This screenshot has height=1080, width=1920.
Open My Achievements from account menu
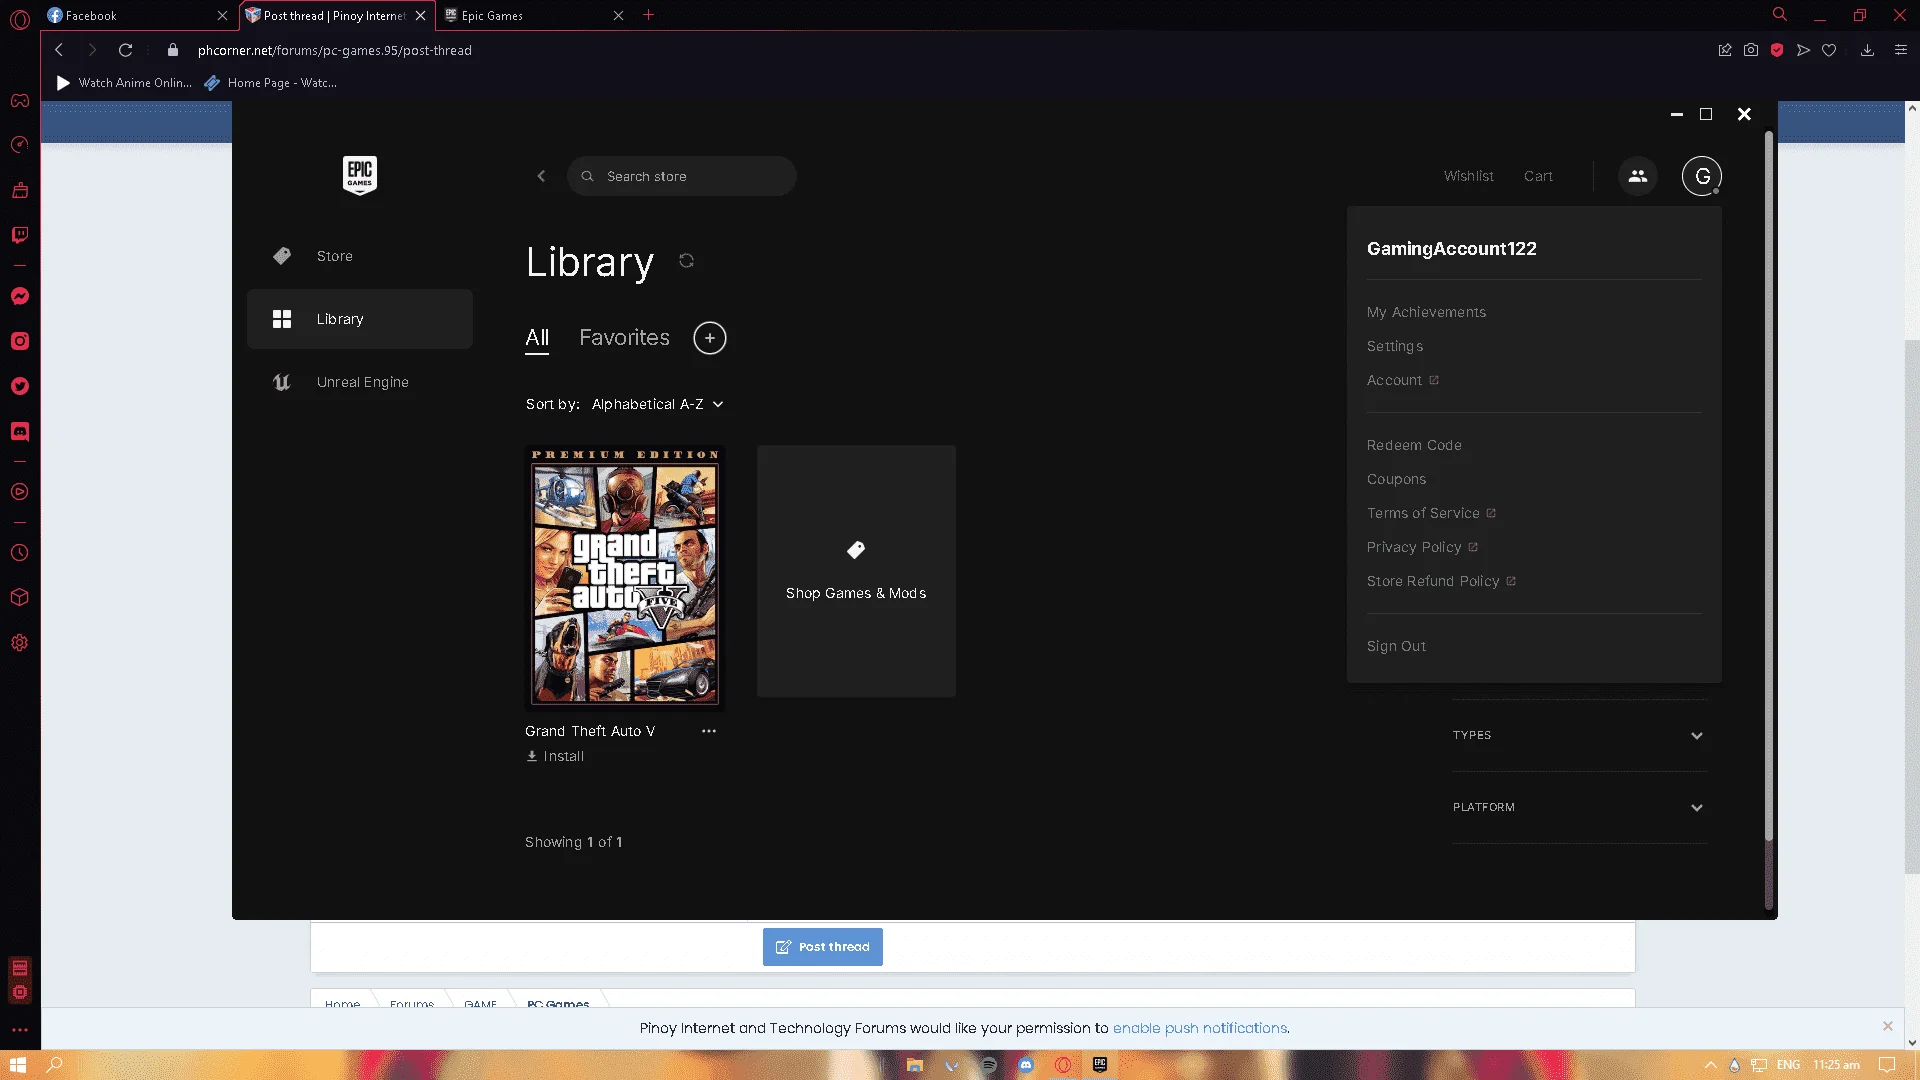pos(1426,312)
